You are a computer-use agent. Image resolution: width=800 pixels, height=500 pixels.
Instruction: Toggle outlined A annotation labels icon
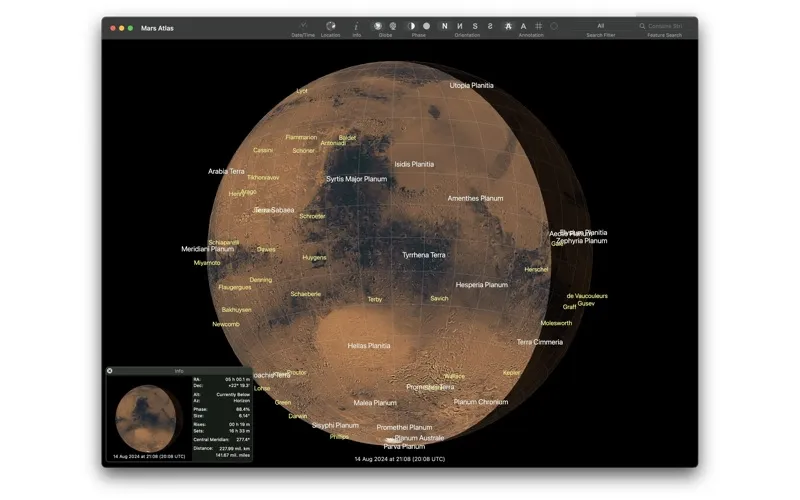[508, 26]
